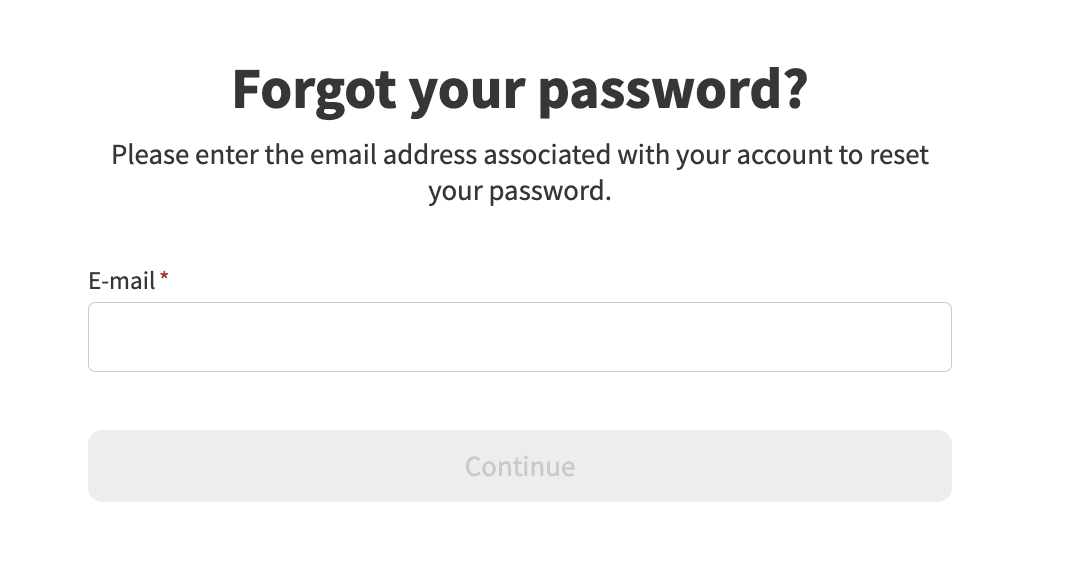Screen dimensions: 1084x574
Task: Click the word 'Continue' on gray button
Action: pyautogui.click(x=520, y=467)
